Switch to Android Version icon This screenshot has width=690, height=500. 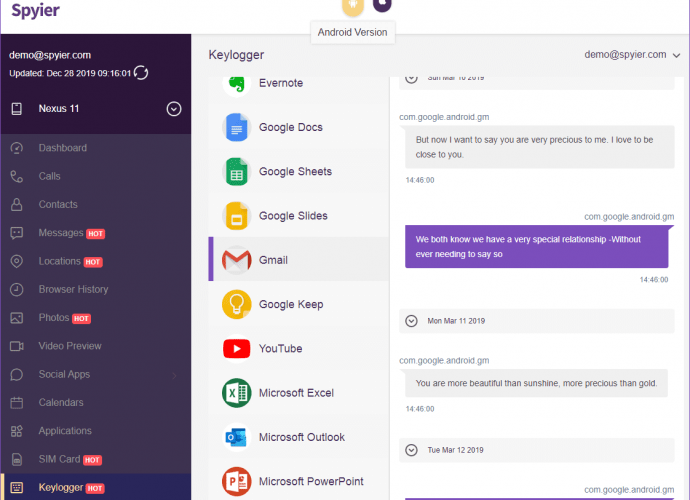click(x=353, y=6)
